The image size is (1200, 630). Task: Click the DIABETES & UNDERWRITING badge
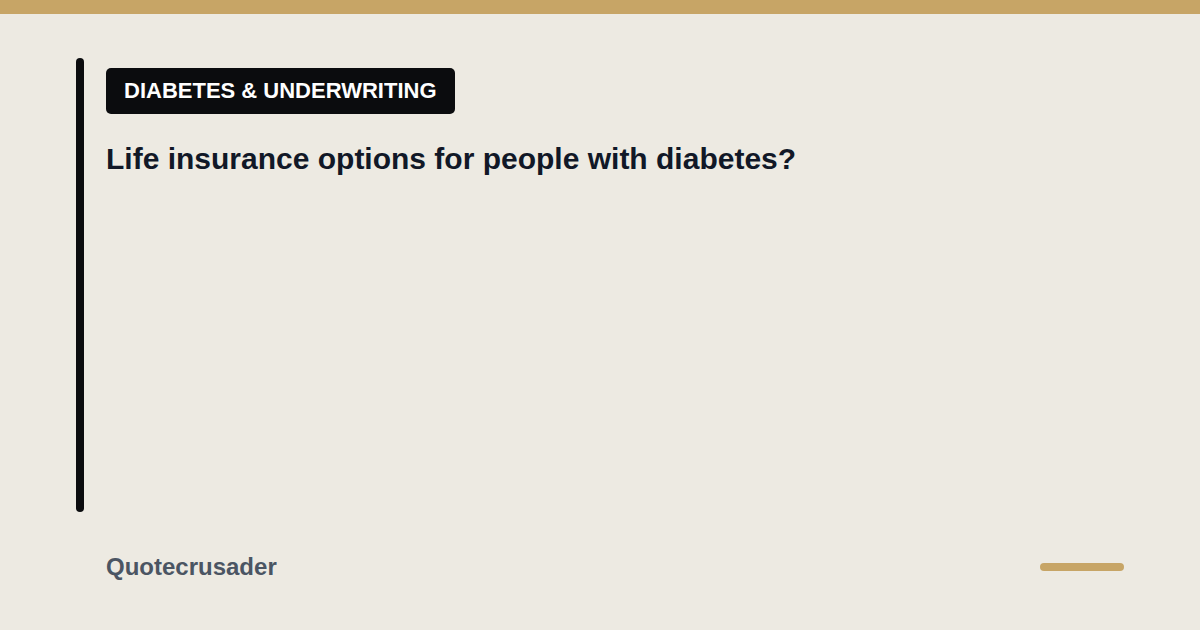click(280, 91)
